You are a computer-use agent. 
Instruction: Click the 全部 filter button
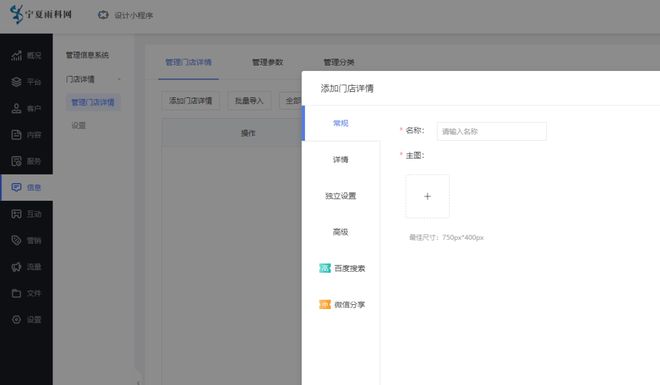290,101
